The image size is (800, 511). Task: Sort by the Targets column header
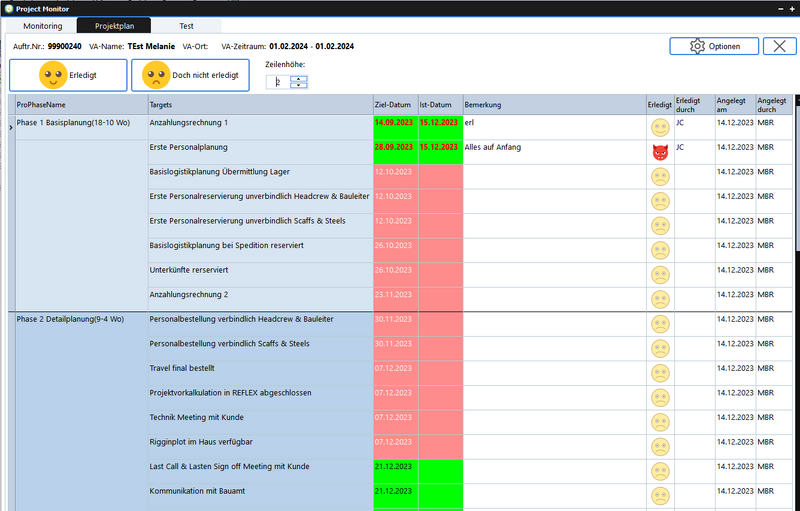tap(261, 105)
